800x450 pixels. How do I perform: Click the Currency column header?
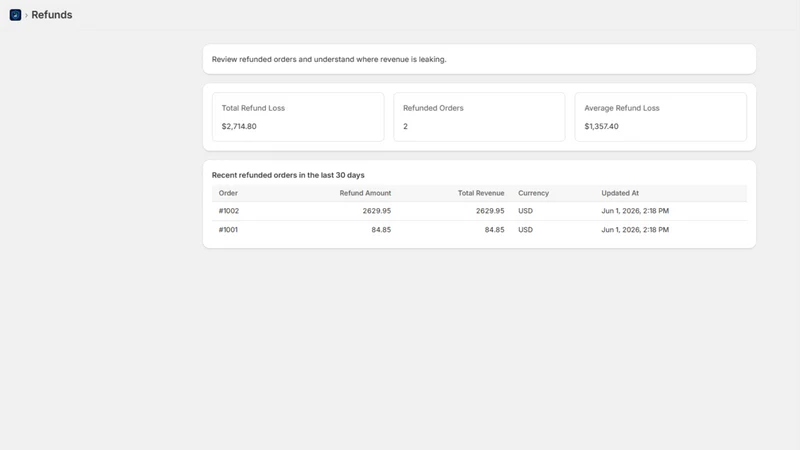click(x=533, y=193)
